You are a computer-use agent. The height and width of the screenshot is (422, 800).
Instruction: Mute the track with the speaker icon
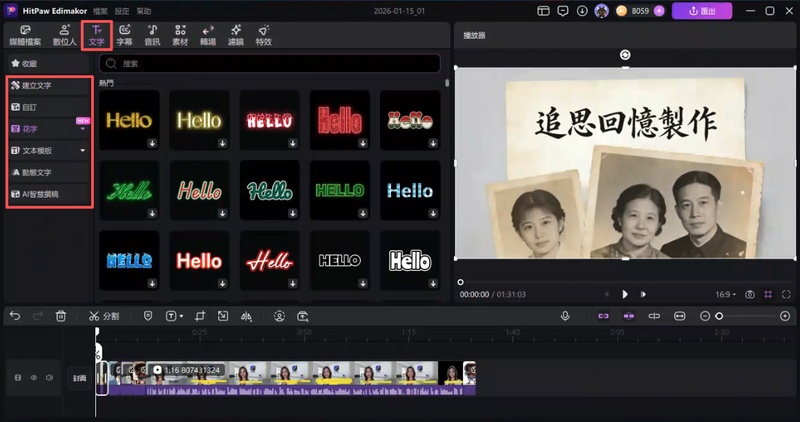tap(49, 378)
